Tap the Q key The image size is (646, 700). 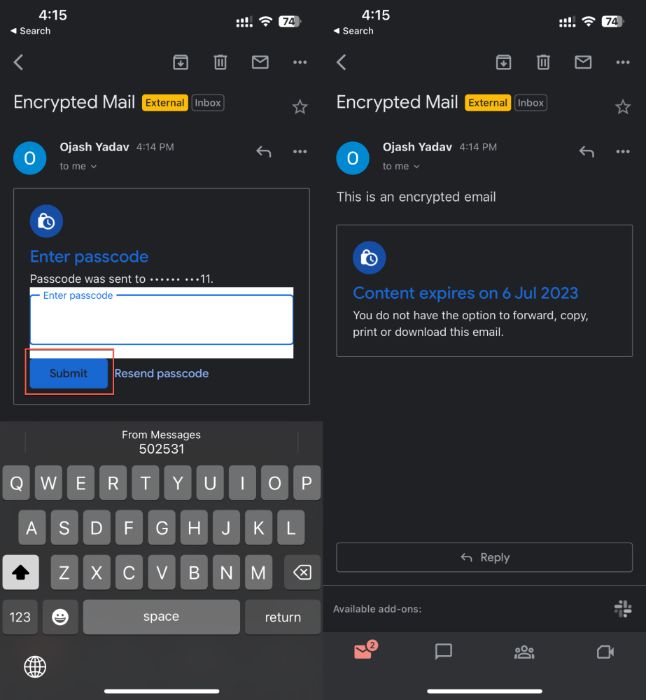tap(17, 483)
